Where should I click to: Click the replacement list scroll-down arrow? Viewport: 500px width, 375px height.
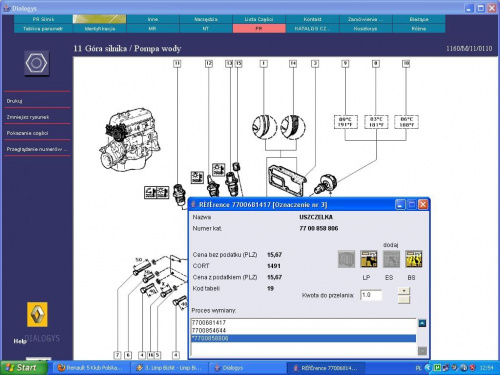[x=422, y=351]
